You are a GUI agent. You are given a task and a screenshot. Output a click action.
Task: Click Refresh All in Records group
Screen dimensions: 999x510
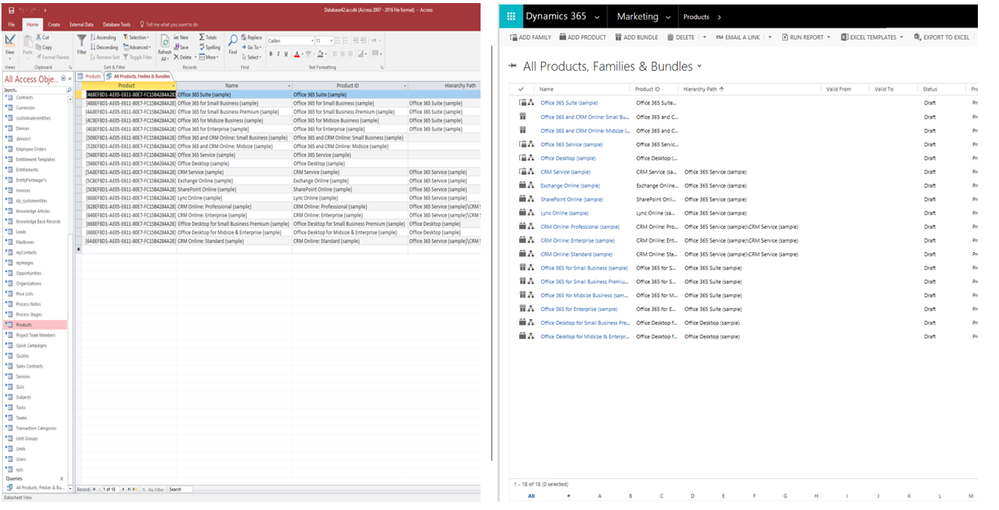pos(164,47)
